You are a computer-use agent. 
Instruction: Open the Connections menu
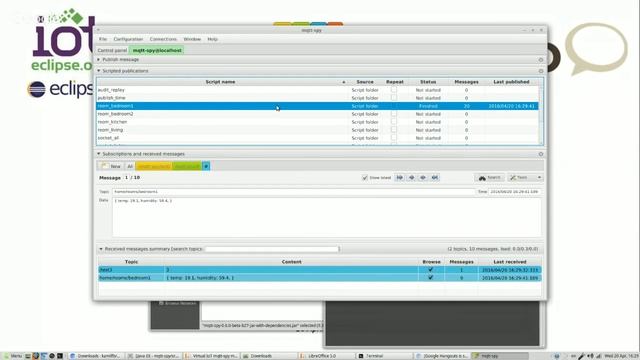tap(163, 39)
